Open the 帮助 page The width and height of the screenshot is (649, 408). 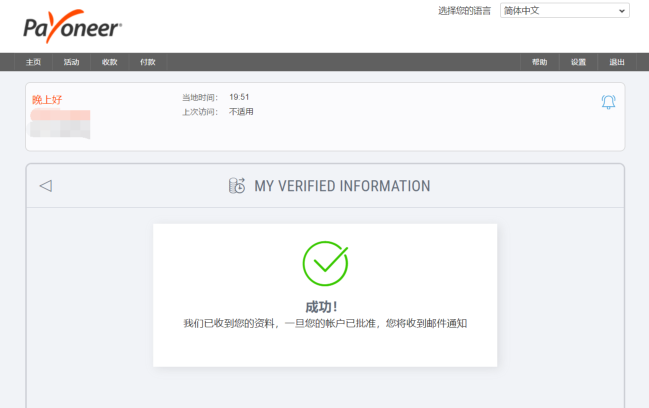pyautogui.click(x=540, y=62)
